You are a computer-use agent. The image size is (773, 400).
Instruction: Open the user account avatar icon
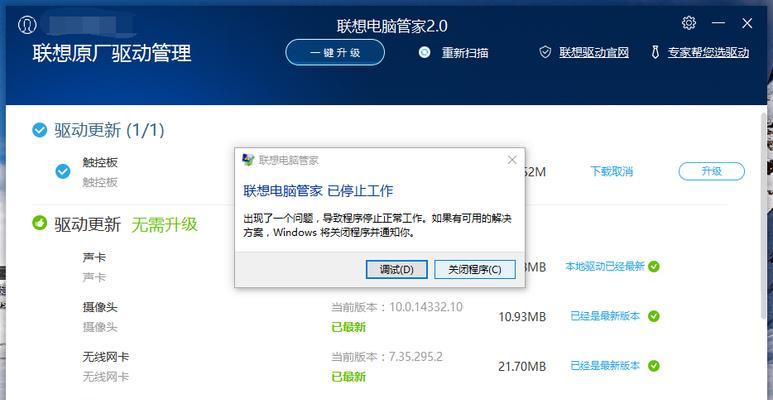coord(27,25)
